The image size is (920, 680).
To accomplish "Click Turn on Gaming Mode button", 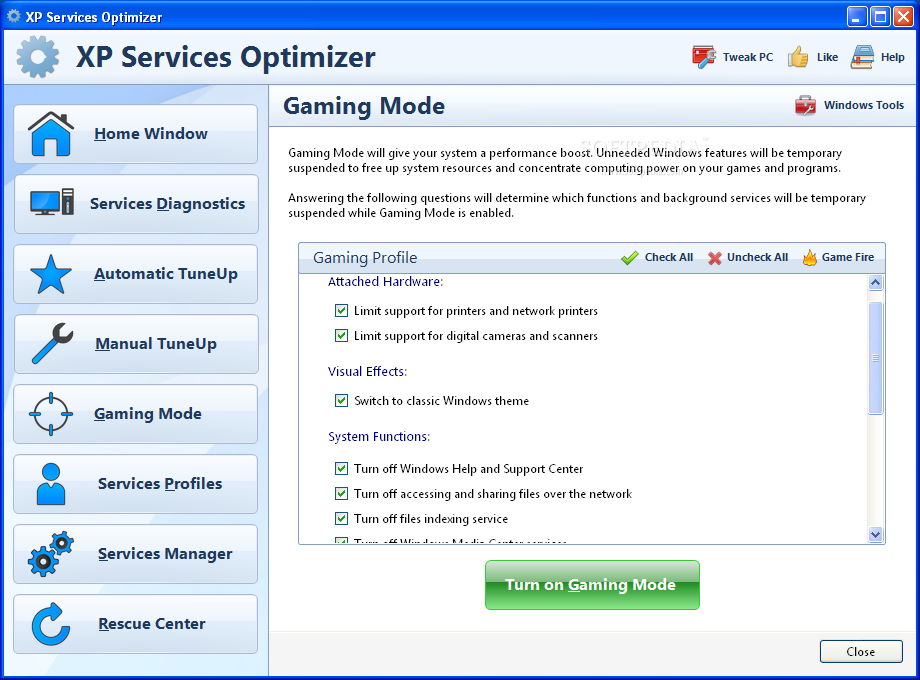I will coord(592,585).
